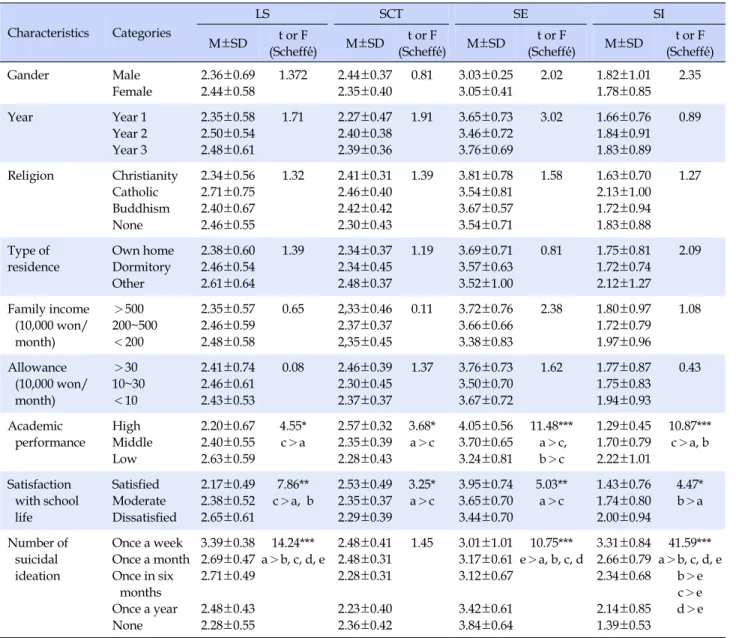Click the 'Male' category cell
This screenshot has width=736, height=638.
(126, 75)
